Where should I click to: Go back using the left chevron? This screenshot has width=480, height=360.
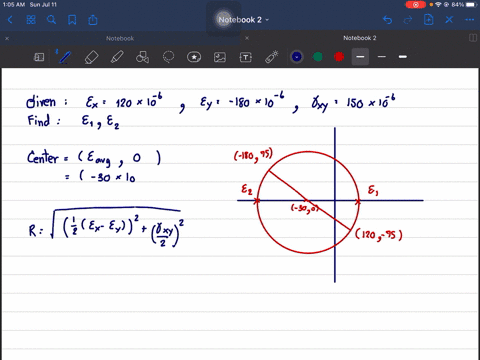pos(10,20)
